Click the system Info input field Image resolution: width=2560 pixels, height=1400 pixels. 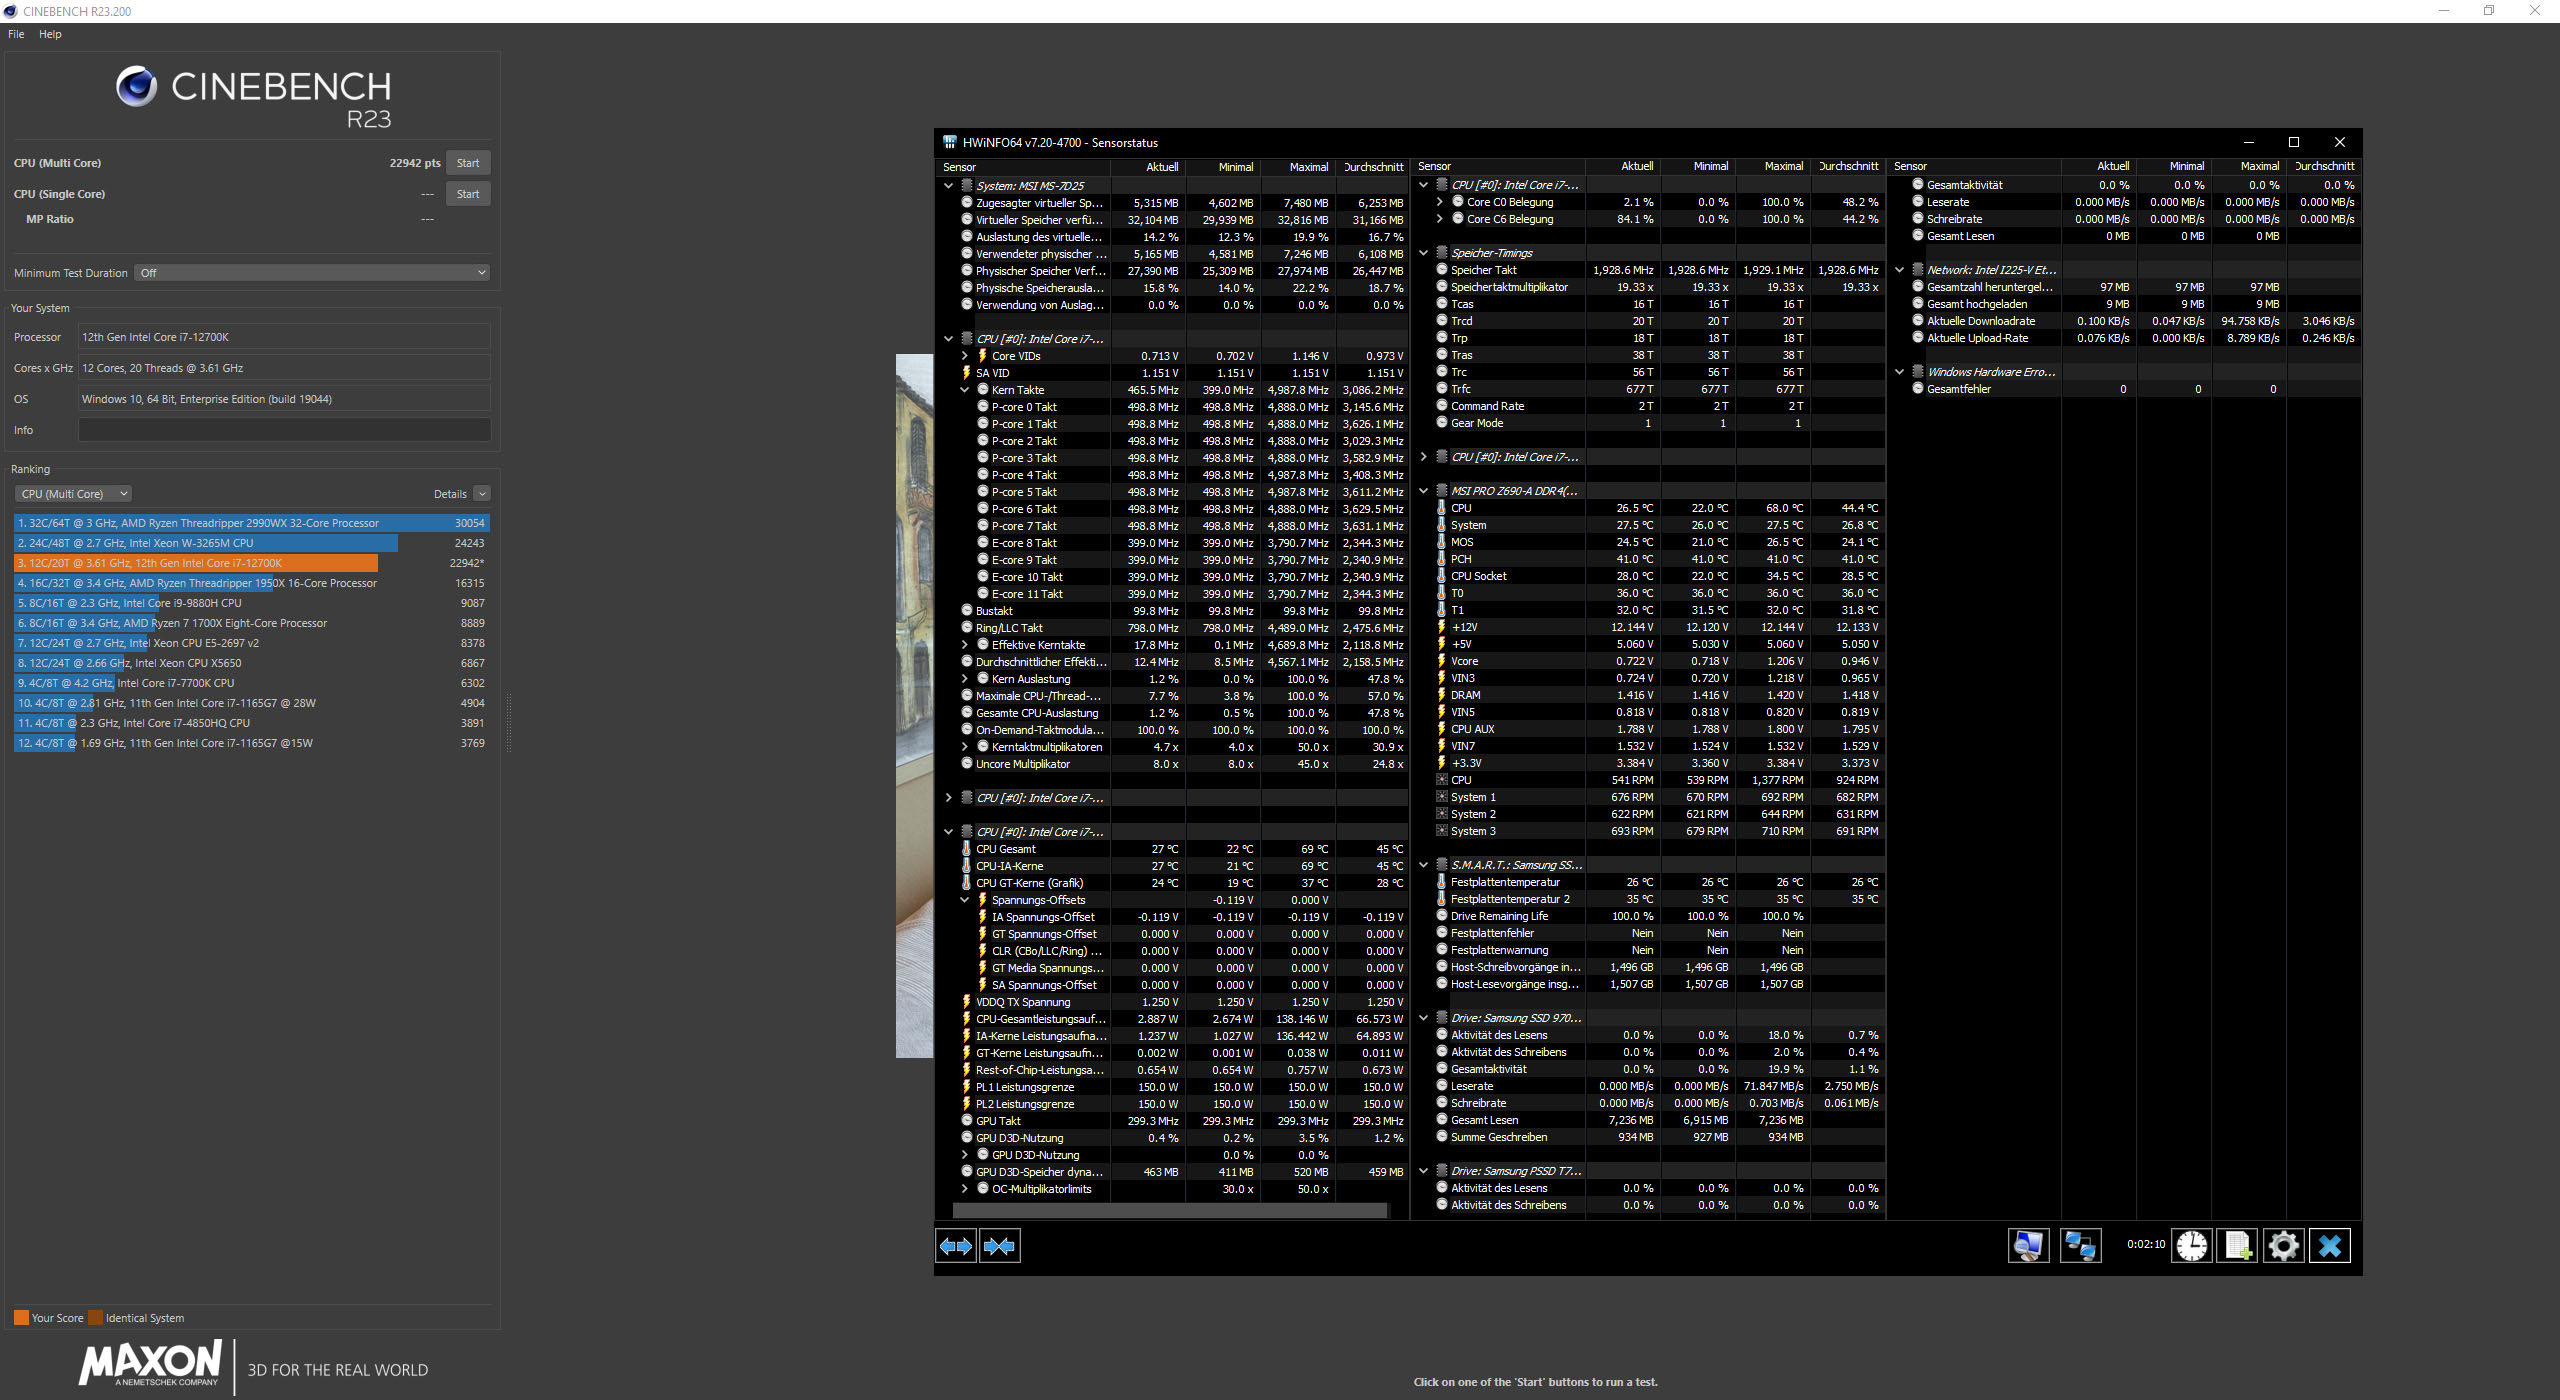point(284,430)
